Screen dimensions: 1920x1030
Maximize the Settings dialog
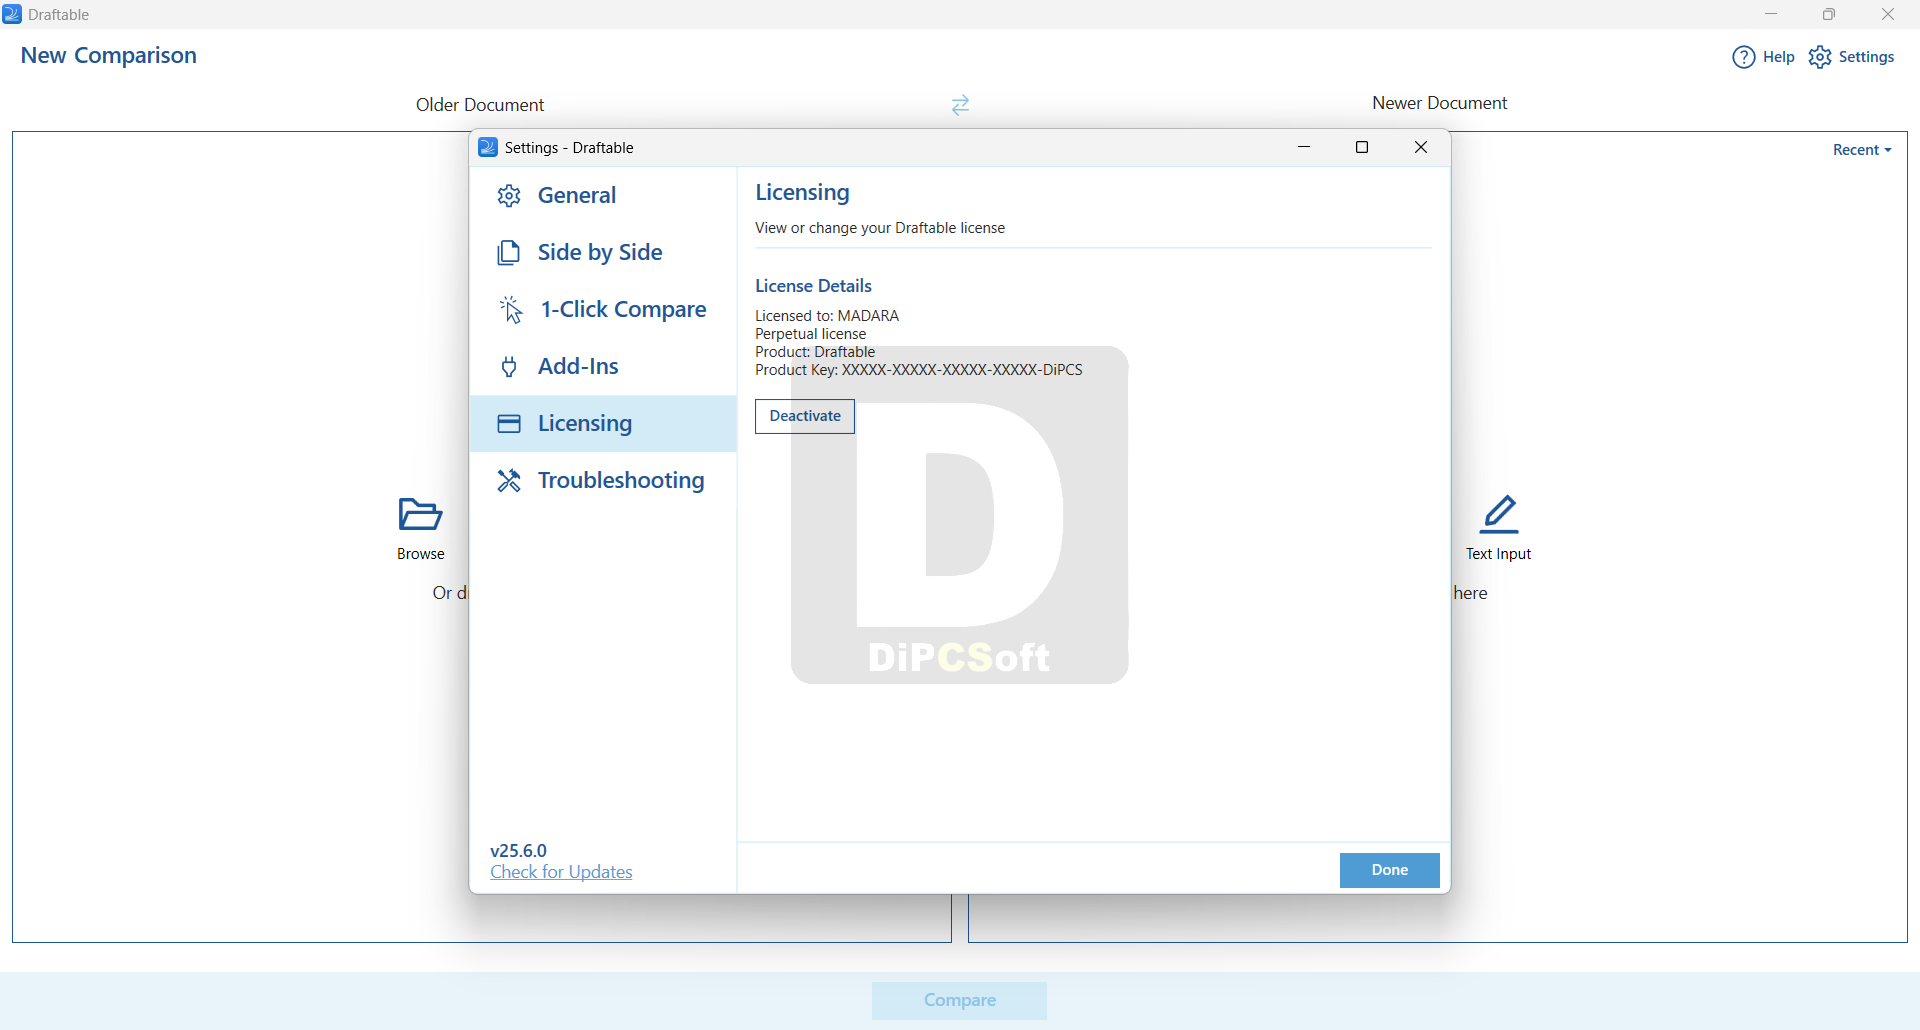(x=1362, y=147)
